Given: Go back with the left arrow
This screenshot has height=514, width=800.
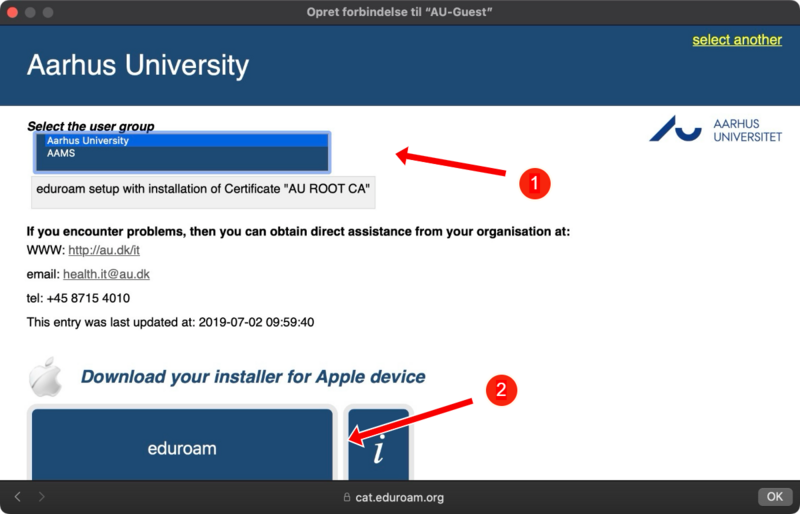Looking at the screenshot, I should [x=17, y=496].
